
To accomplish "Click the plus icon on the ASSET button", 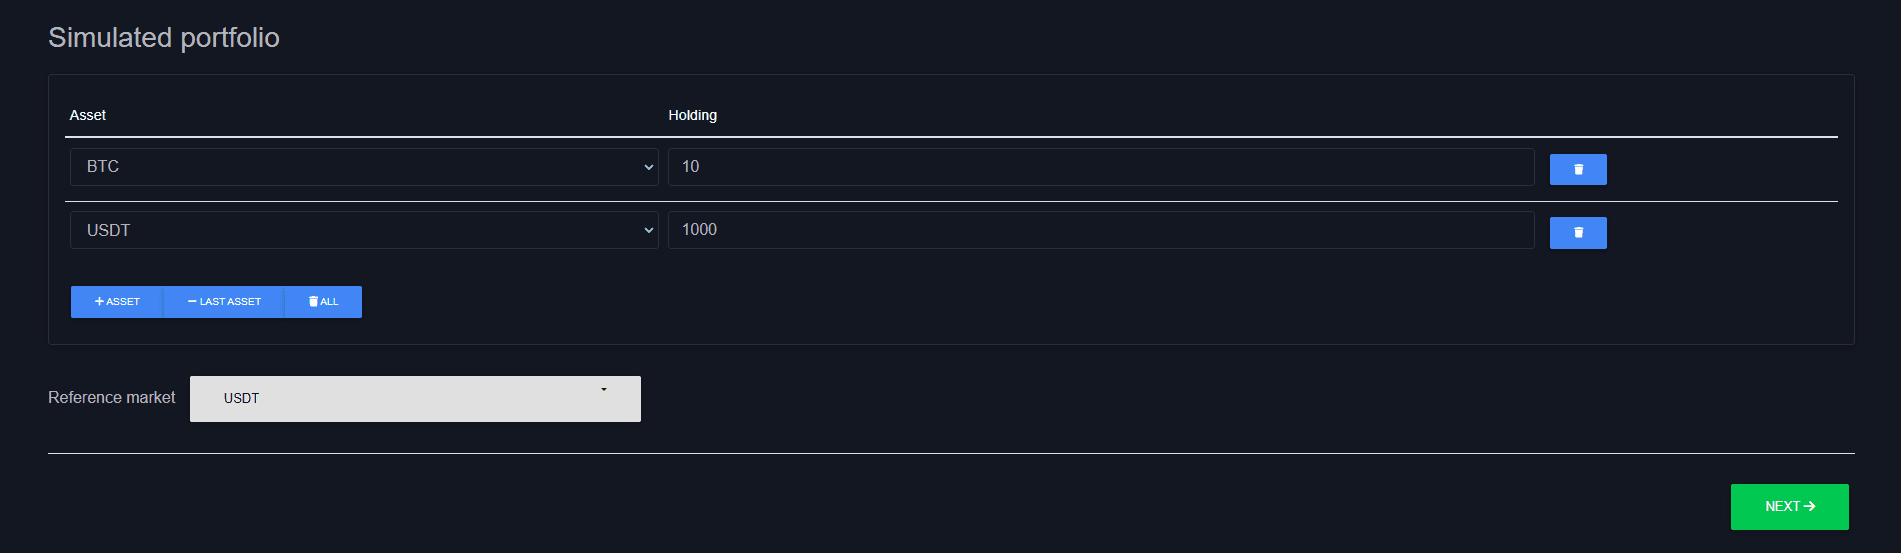I will pos(99,301).
